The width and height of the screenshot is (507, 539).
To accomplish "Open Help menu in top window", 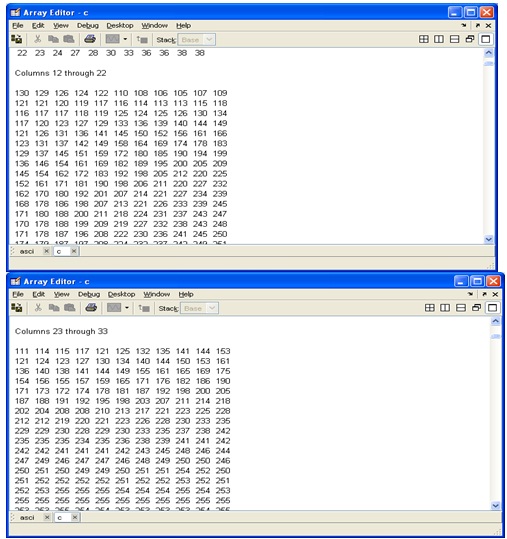I will coord(183,25).
